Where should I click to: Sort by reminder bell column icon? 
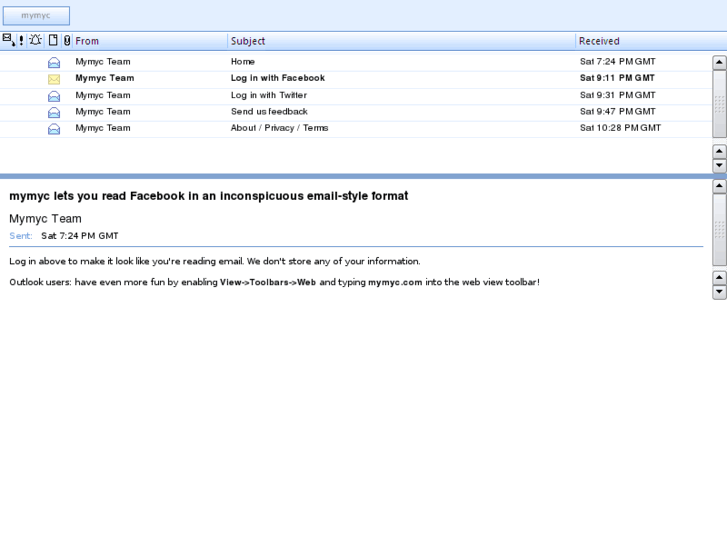(x=35, y=40)
